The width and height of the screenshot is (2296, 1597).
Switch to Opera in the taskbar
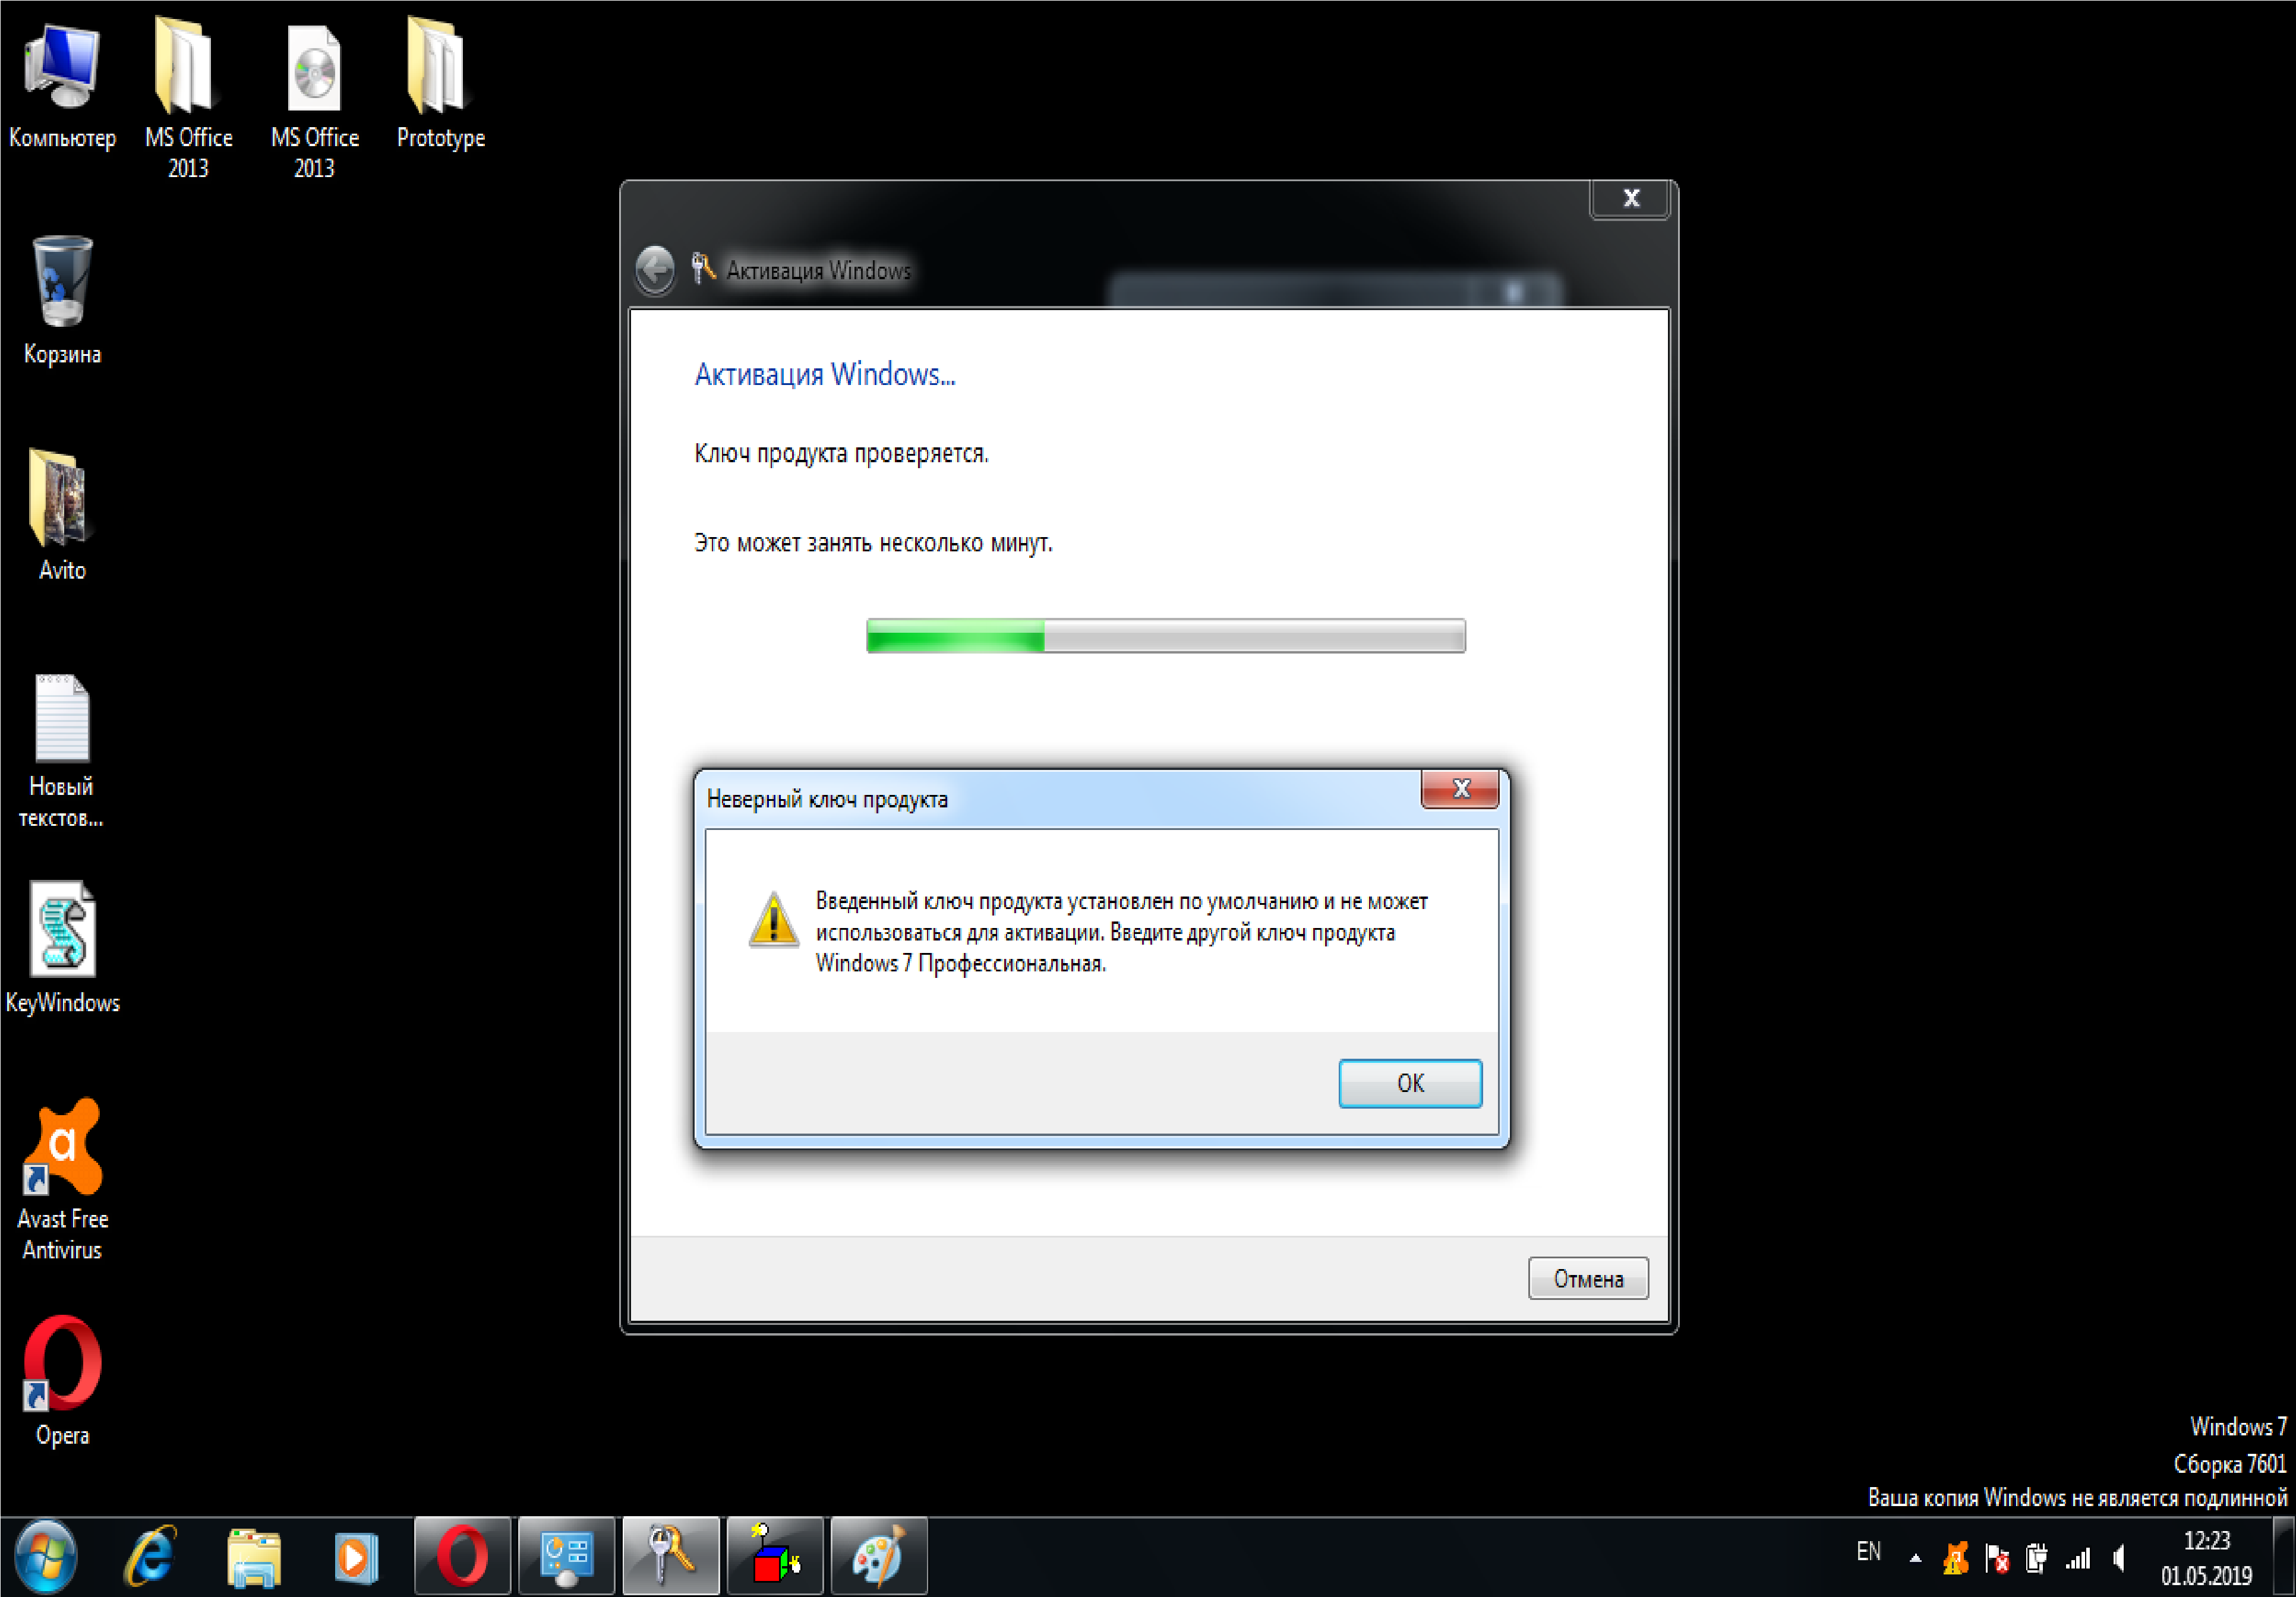(x=463, y=1556)
